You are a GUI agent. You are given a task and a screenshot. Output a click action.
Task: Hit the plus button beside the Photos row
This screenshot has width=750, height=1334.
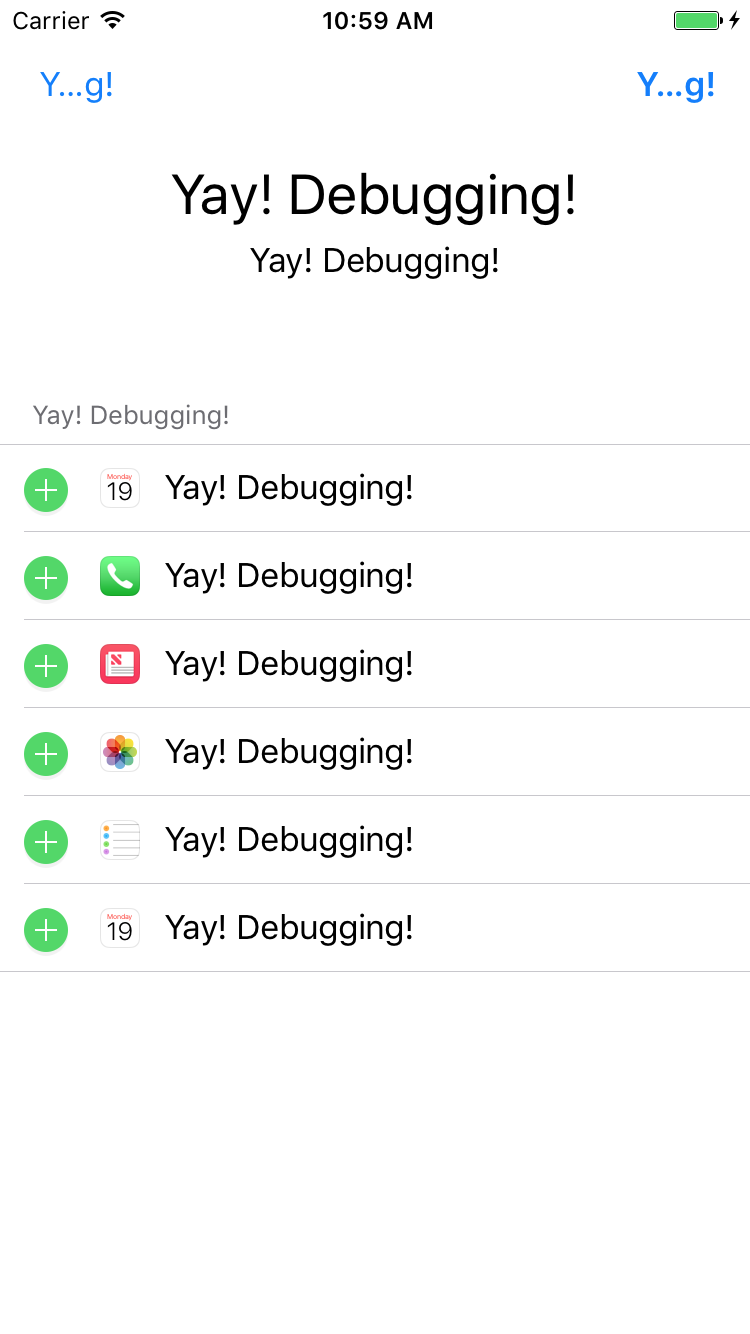pos(45,753)
